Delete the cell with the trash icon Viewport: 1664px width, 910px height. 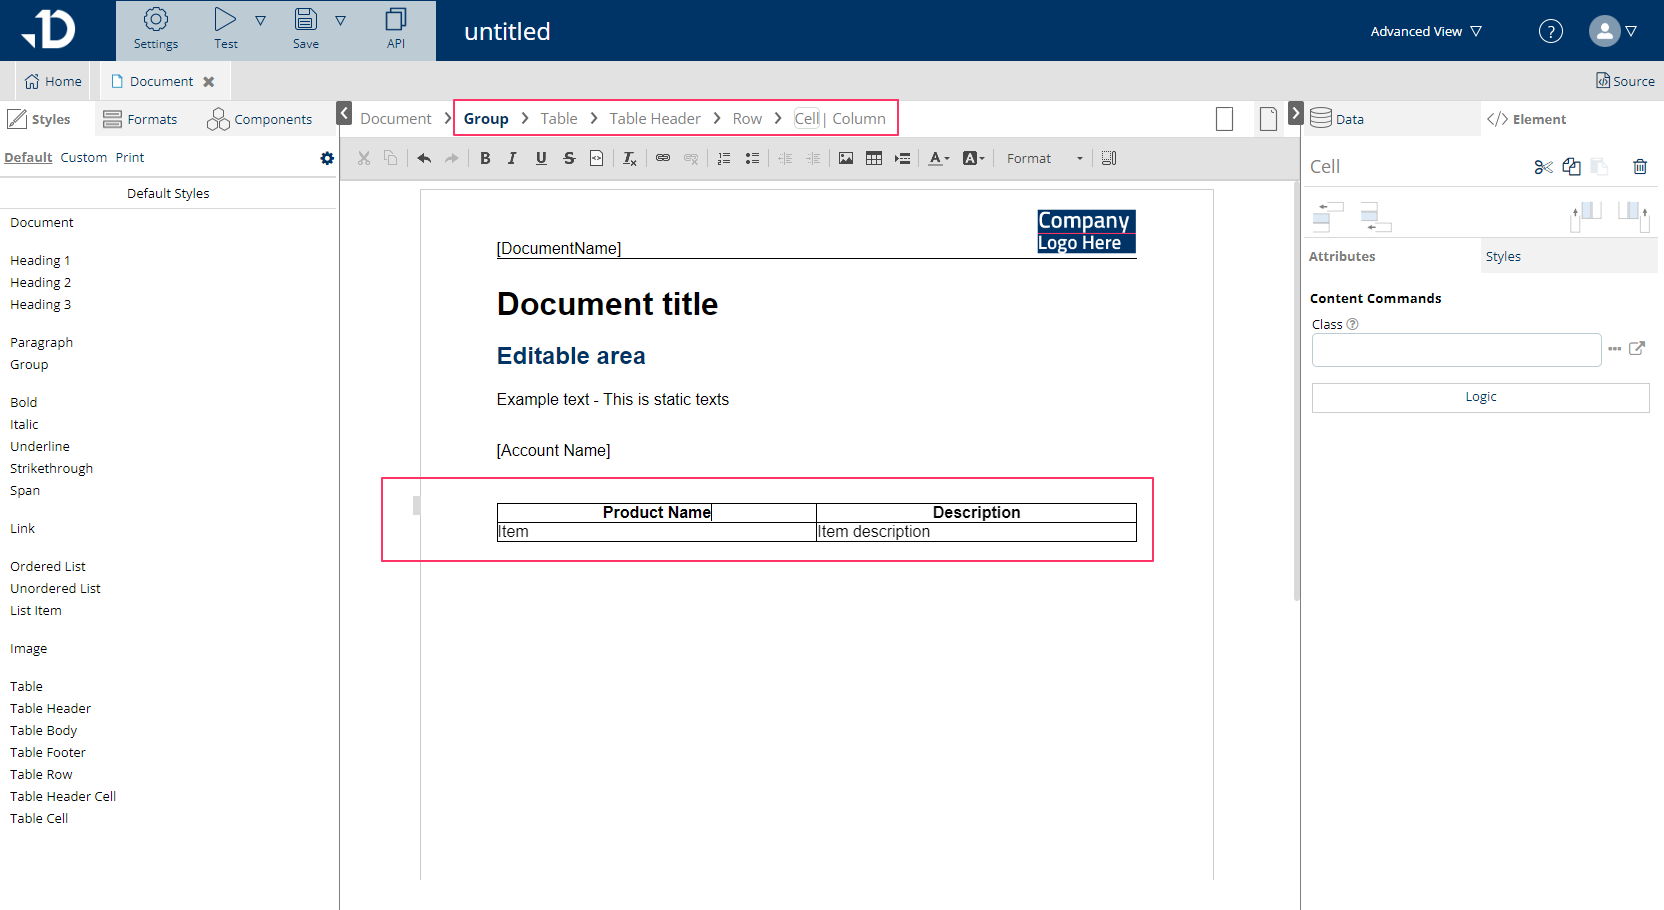coord(1640,167)
